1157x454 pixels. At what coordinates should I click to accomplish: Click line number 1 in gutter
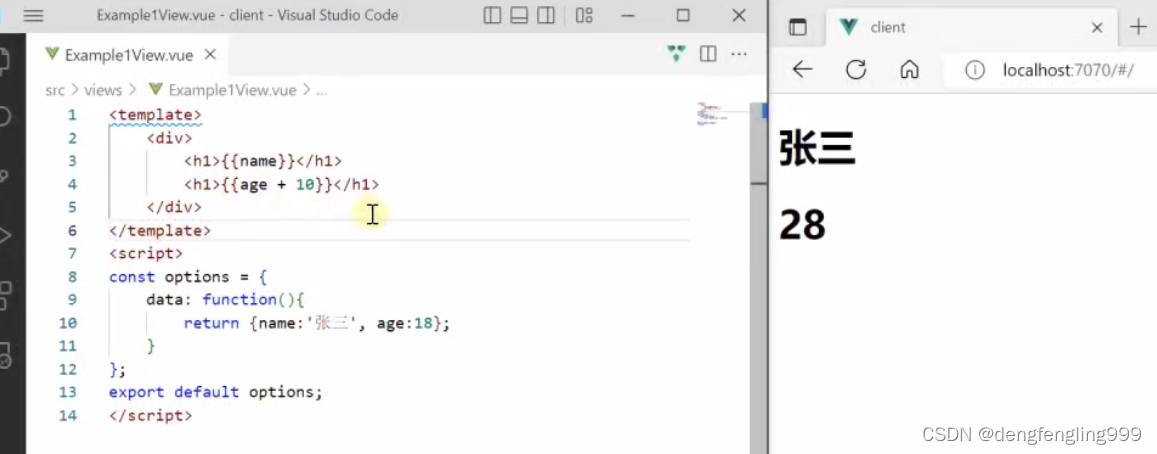point(72,115)
